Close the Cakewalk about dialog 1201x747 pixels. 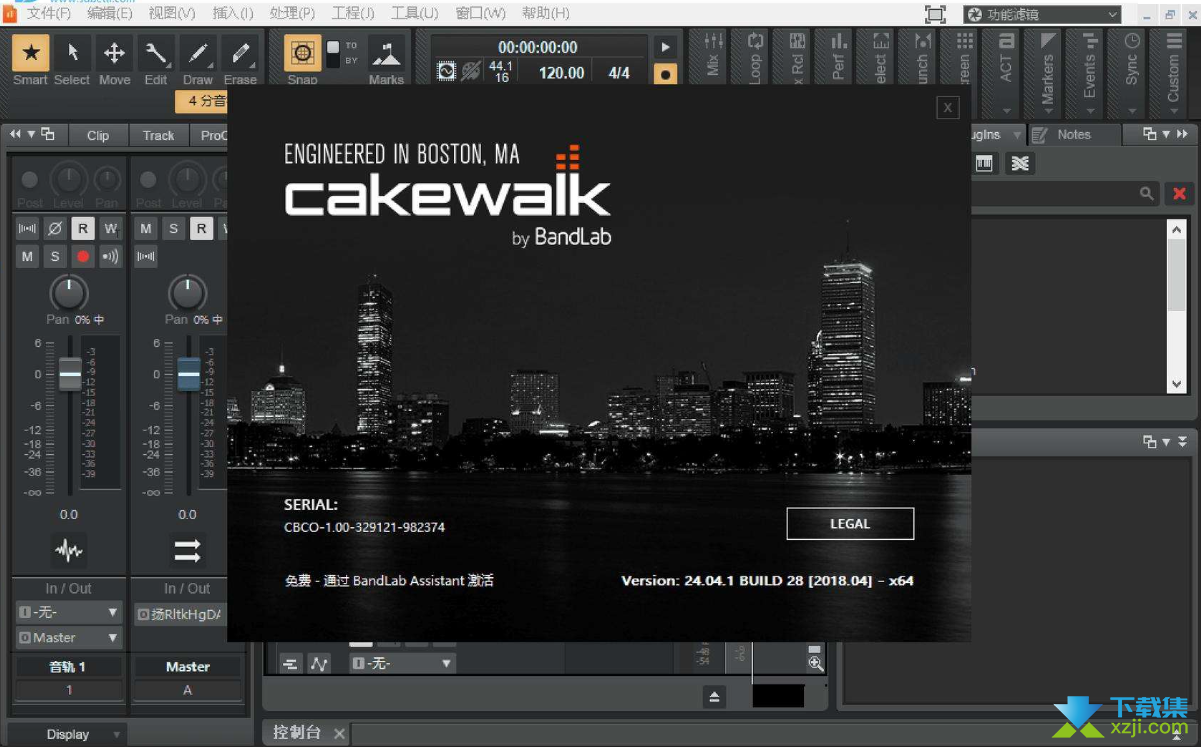(x=948, y=108)
